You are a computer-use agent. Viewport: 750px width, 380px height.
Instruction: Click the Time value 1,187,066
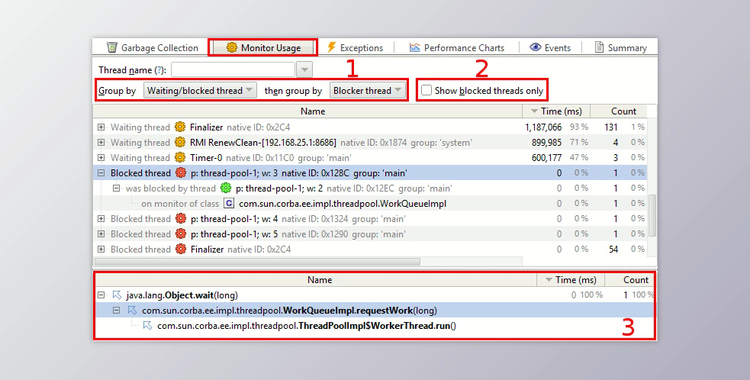(x=543, y=127)
